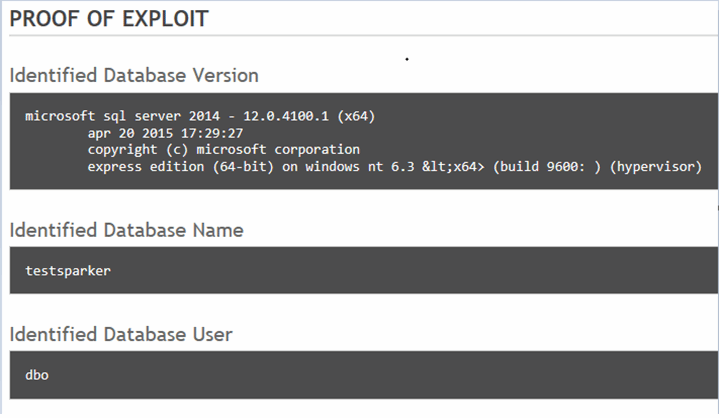Viewport: 720px width, 418px height.
Task: Click the "(64-bit)" text
Action: pyautogui.click(x=241, y=166)
